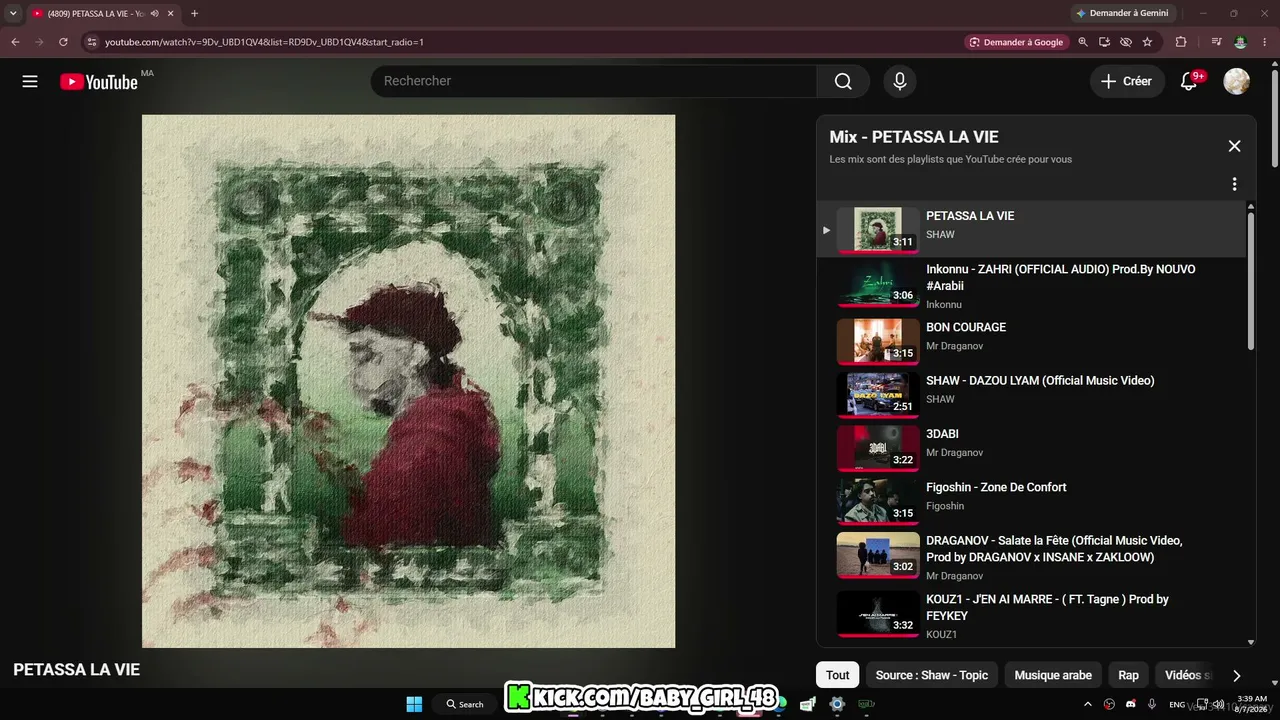This screenshot has height=720, width=1280.
Task: Close the PETASSA LA VIE browser tab
Action: click(171, 13)
